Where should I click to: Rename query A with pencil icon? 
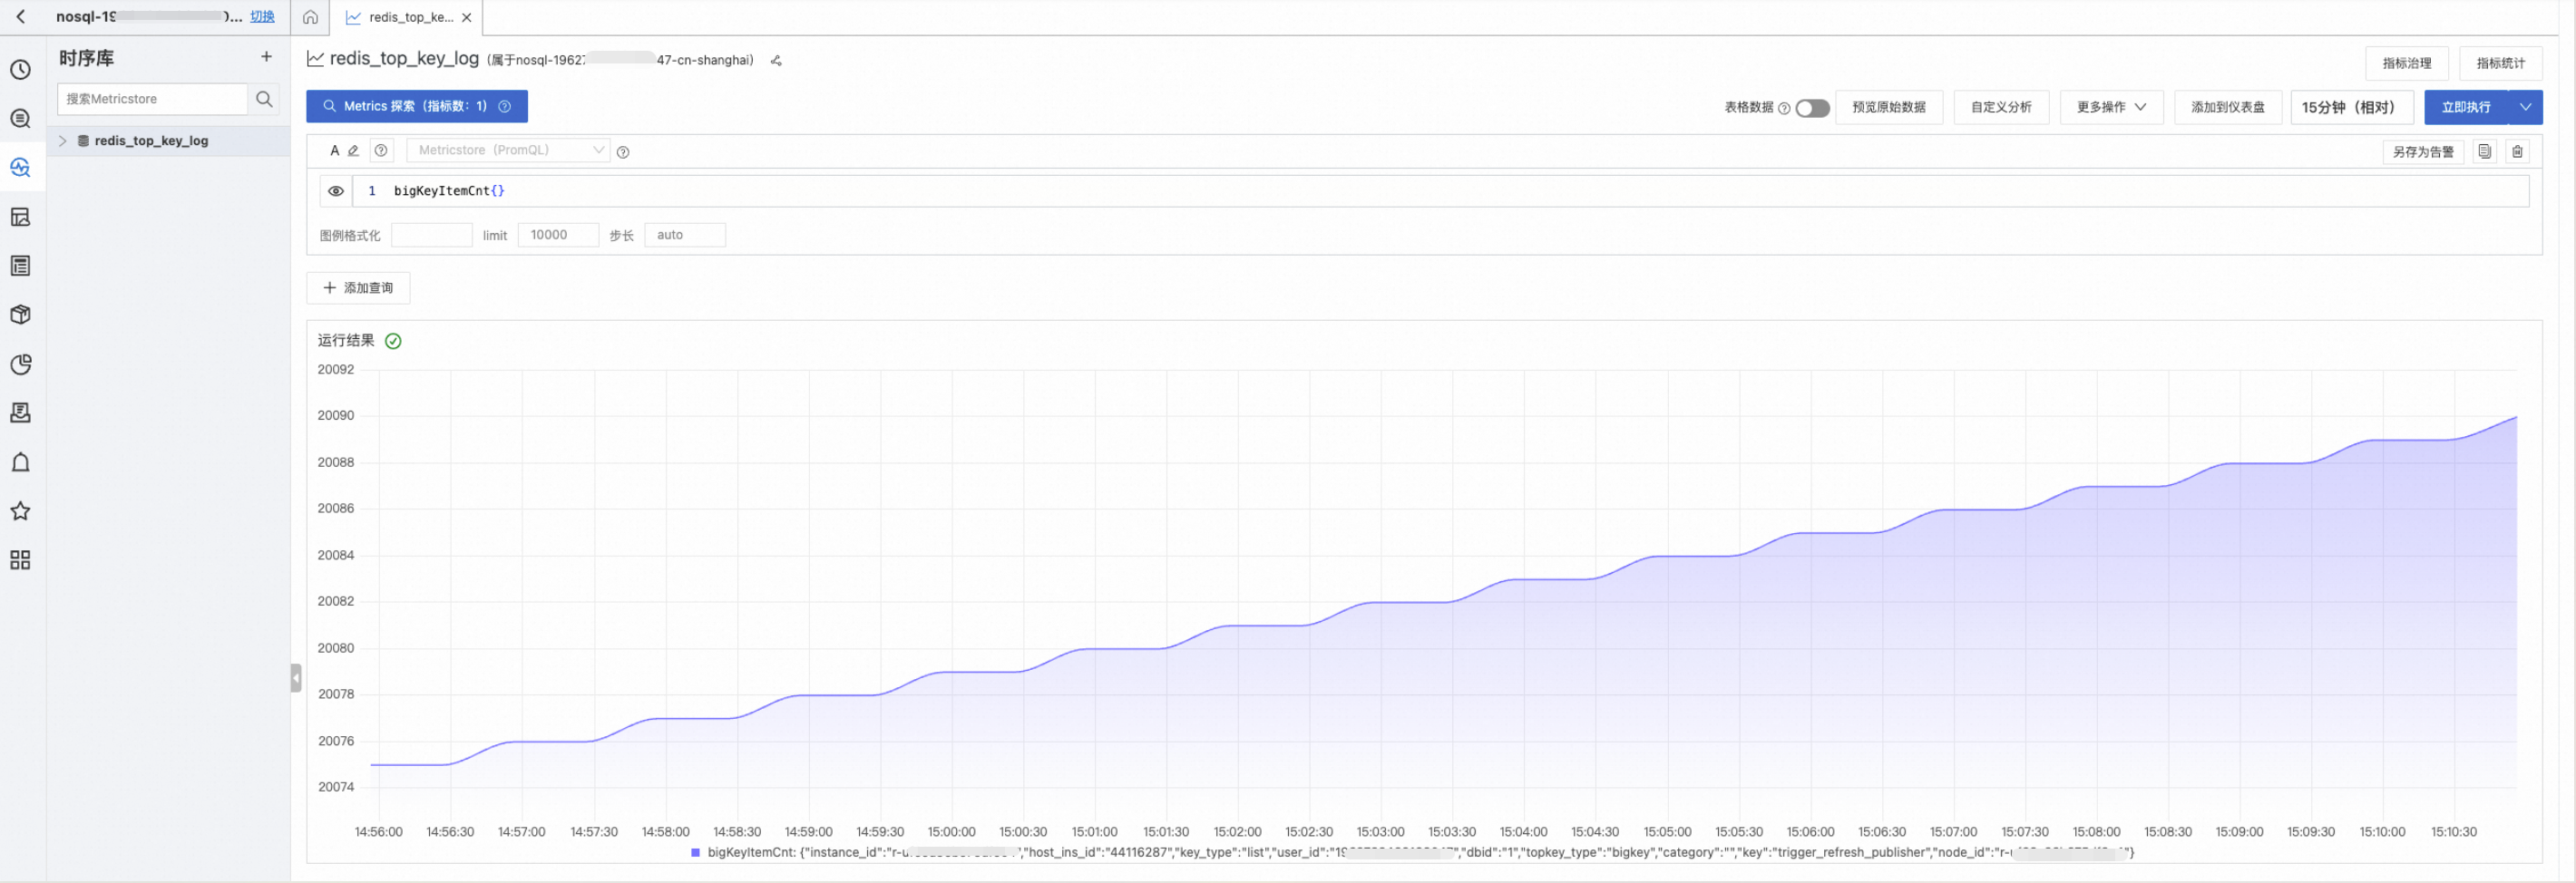(353, 151)
